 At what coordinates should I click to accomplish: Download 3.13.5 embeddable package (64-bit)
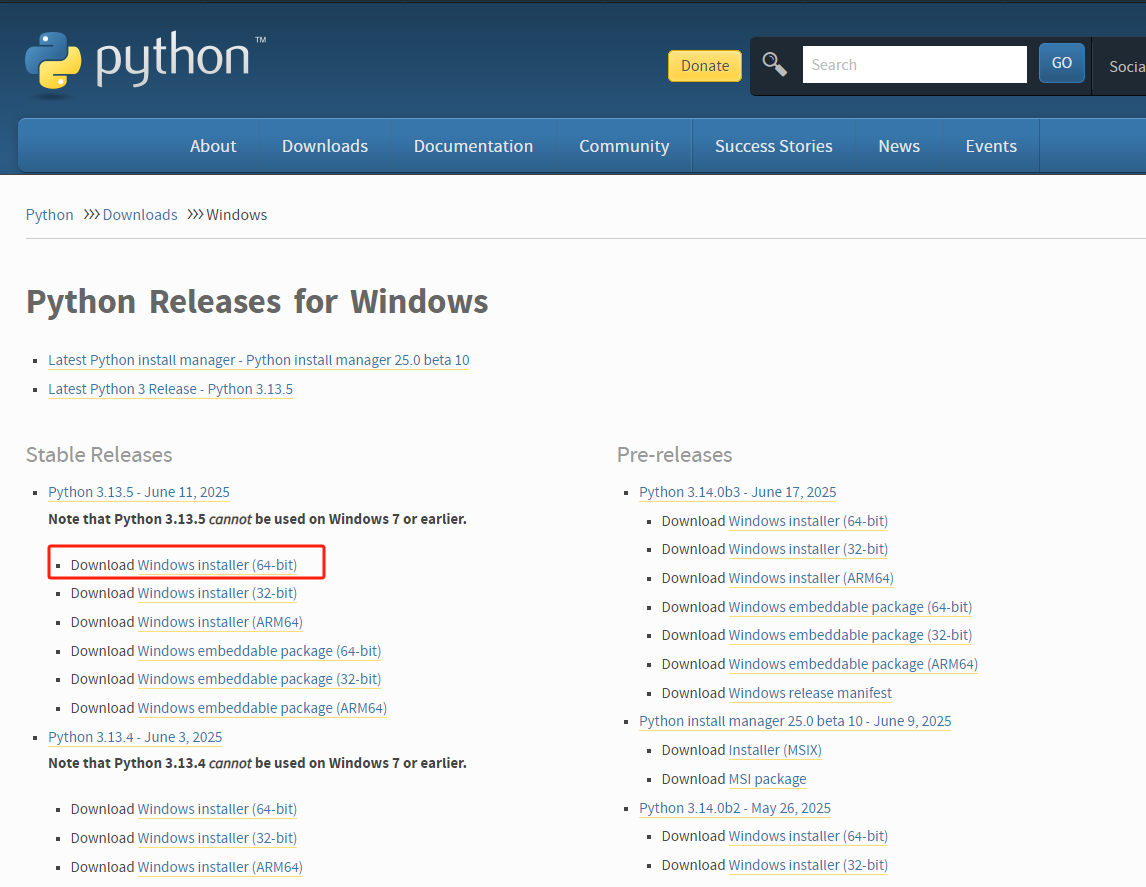tap(259, 651)
